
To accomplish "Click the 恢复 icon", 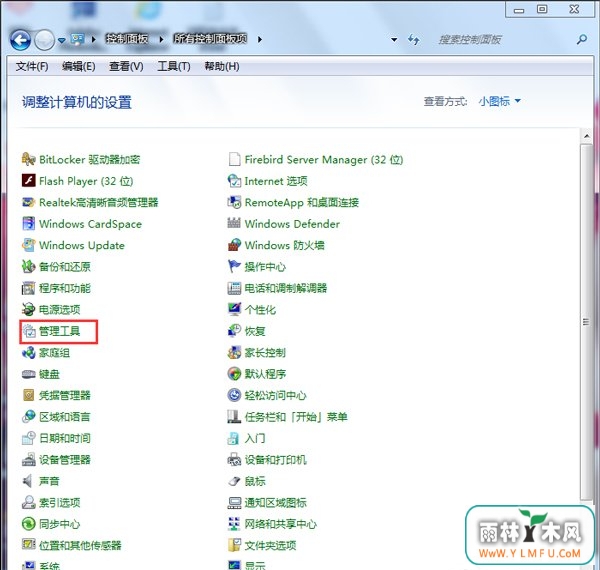I will tap(234, 331).
